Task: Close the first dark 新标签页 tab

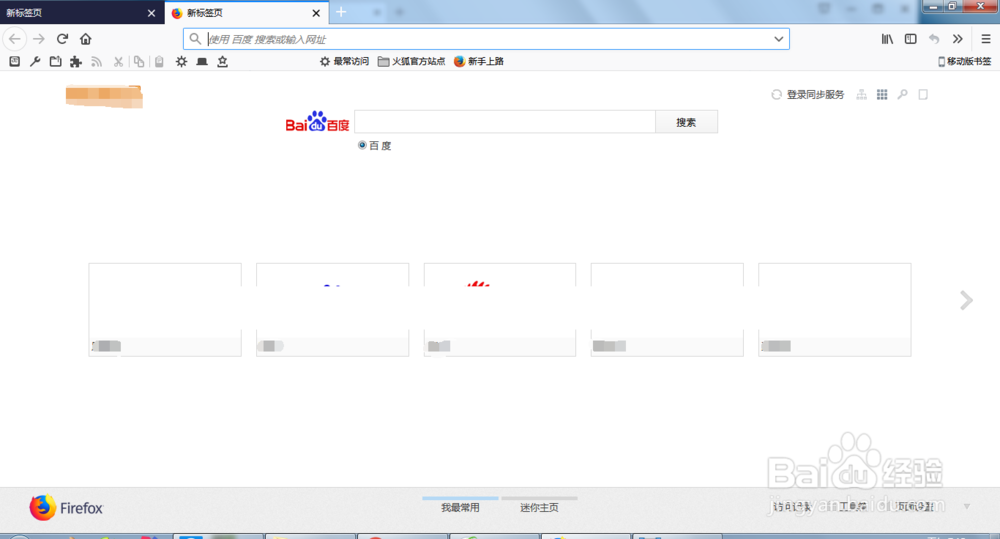Action: (151, 13)
